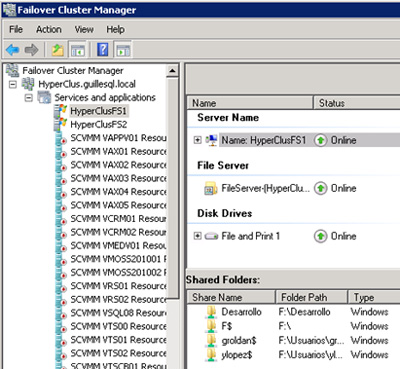Sort by the Type column header

click(x=374, y=297)
